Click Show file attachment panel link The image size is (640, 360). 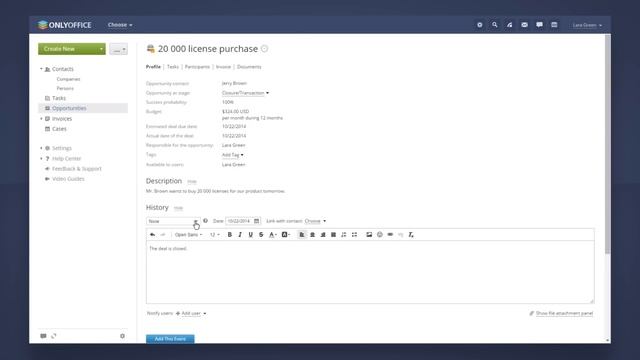564,313
